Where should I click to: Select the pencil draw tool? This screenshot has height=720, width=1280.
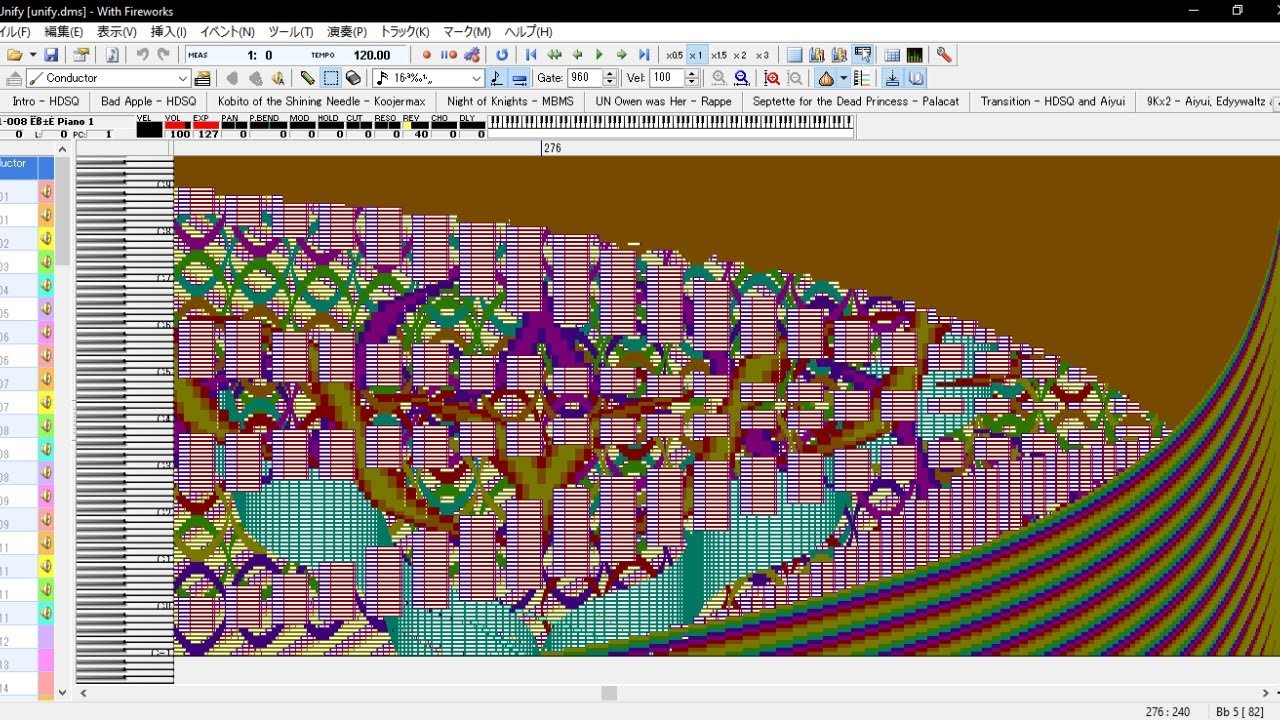click(x=308, y=78)
